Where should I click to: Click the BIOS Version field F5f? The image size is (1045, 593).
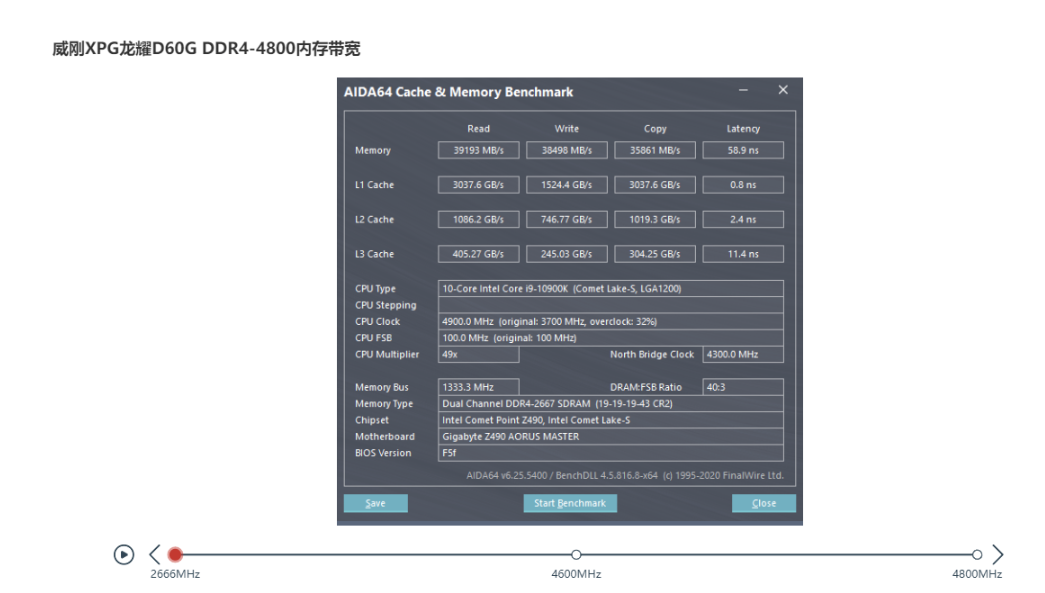point(610,453)
